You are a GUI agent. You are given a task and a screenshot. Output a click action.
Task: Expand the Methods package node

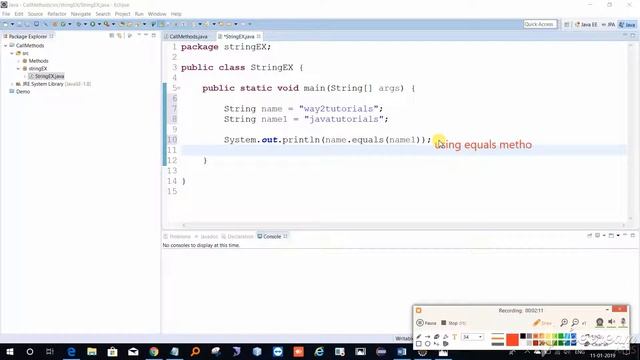coord(18,61)
